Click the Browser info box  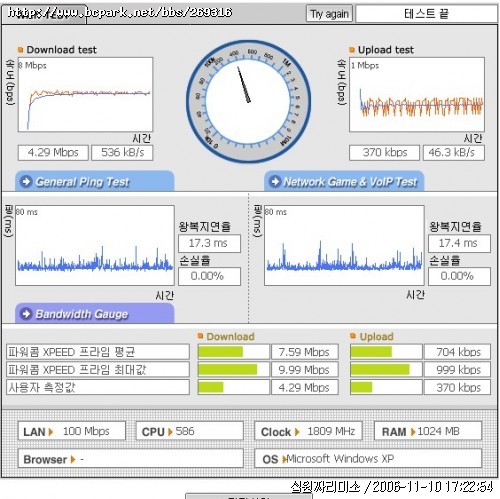point(131,459)
